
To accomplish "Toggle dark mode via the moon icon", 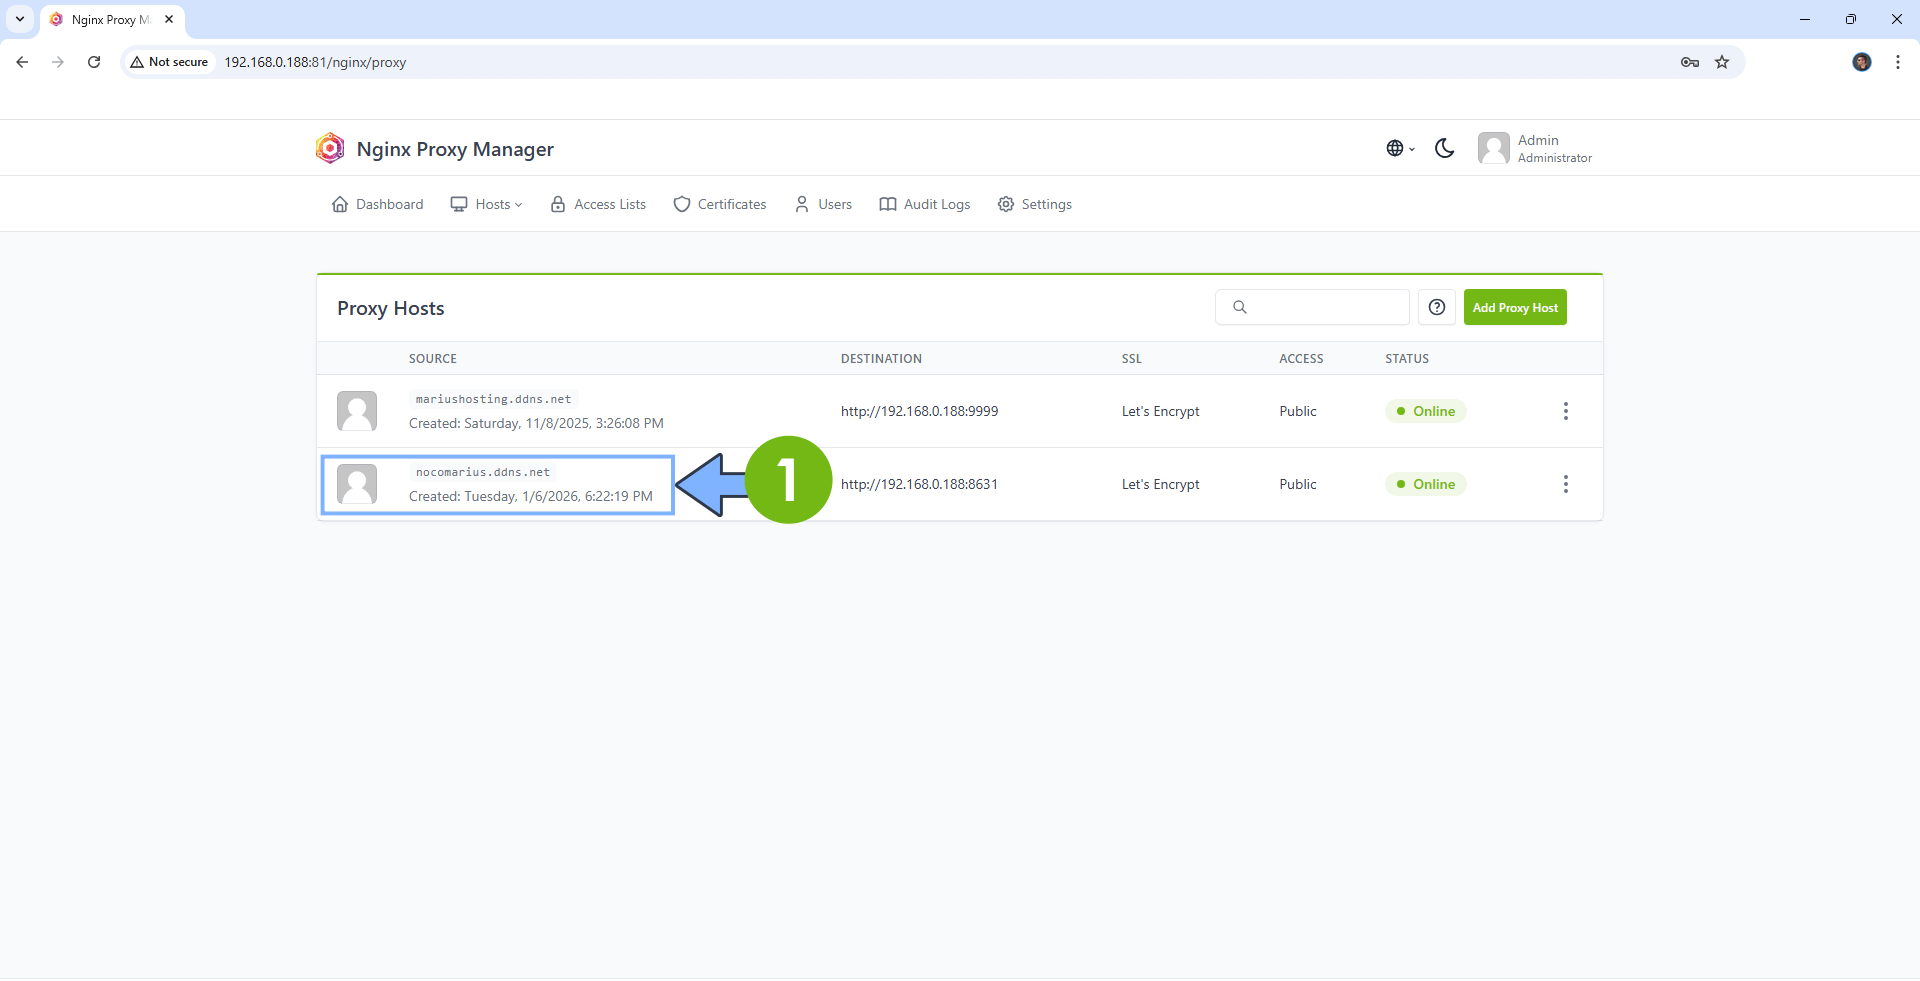I will click(x=1445, y=148).
